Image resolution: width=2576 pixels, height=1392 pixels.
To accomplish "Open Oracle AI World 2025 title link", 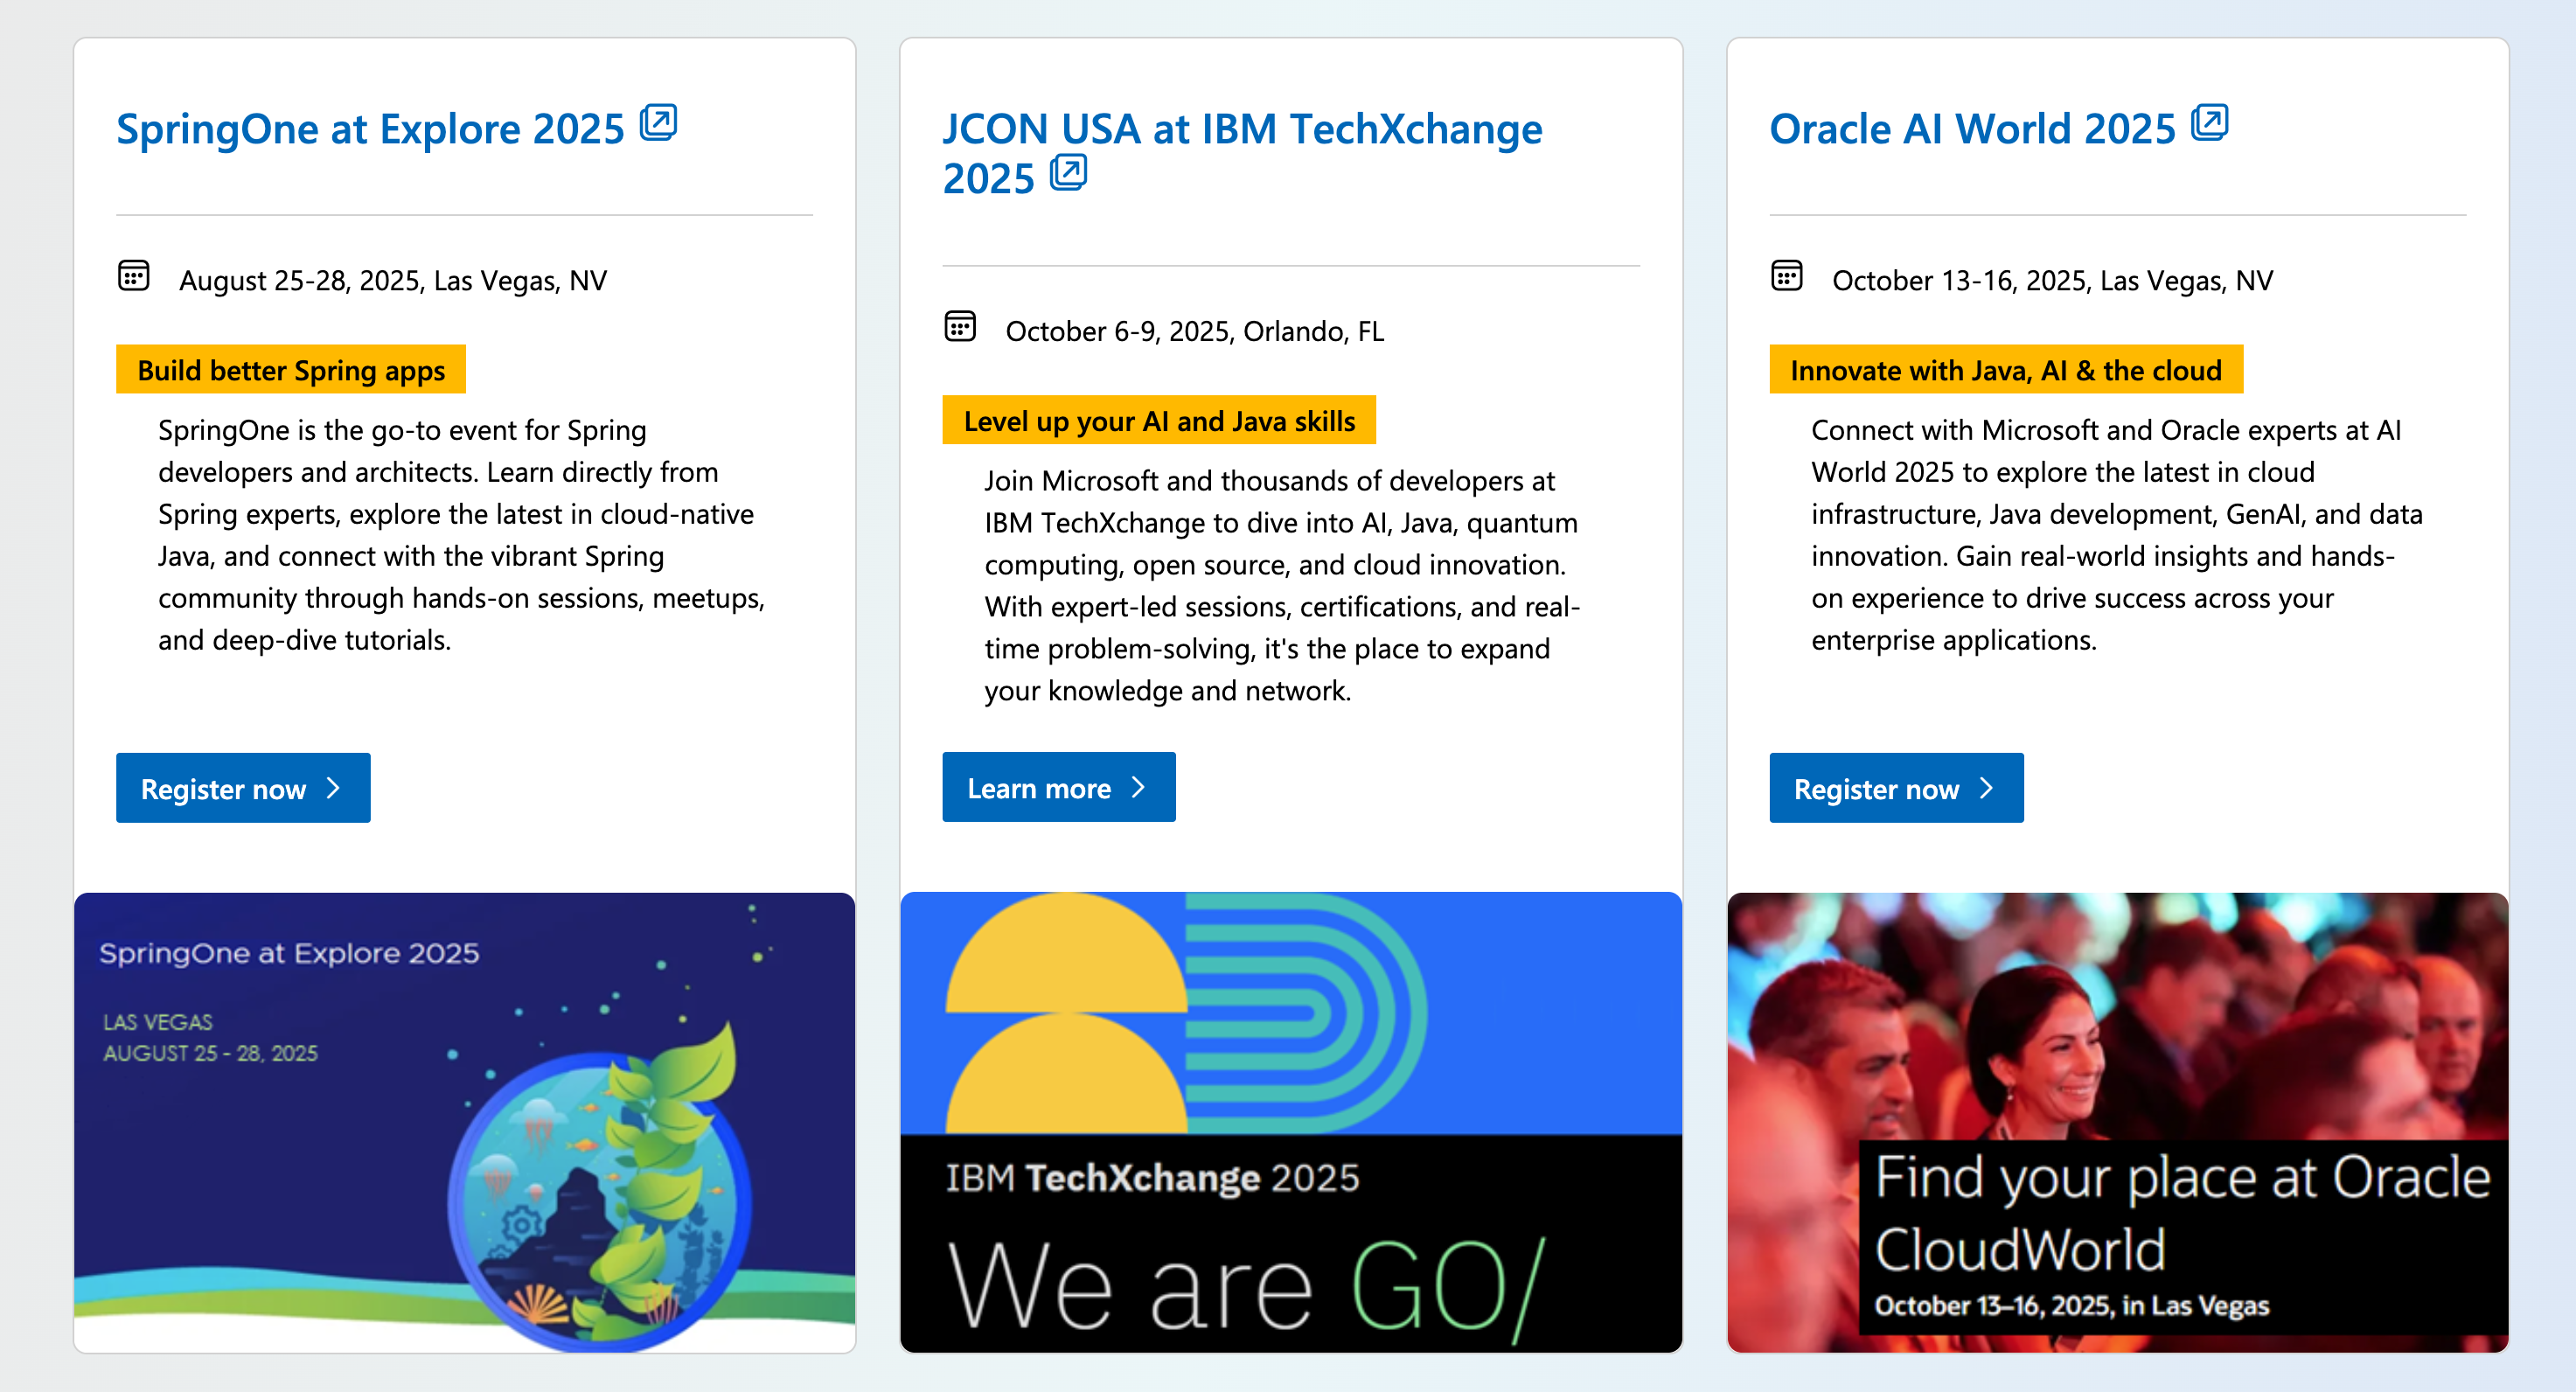I will (x=1971, y=130).
